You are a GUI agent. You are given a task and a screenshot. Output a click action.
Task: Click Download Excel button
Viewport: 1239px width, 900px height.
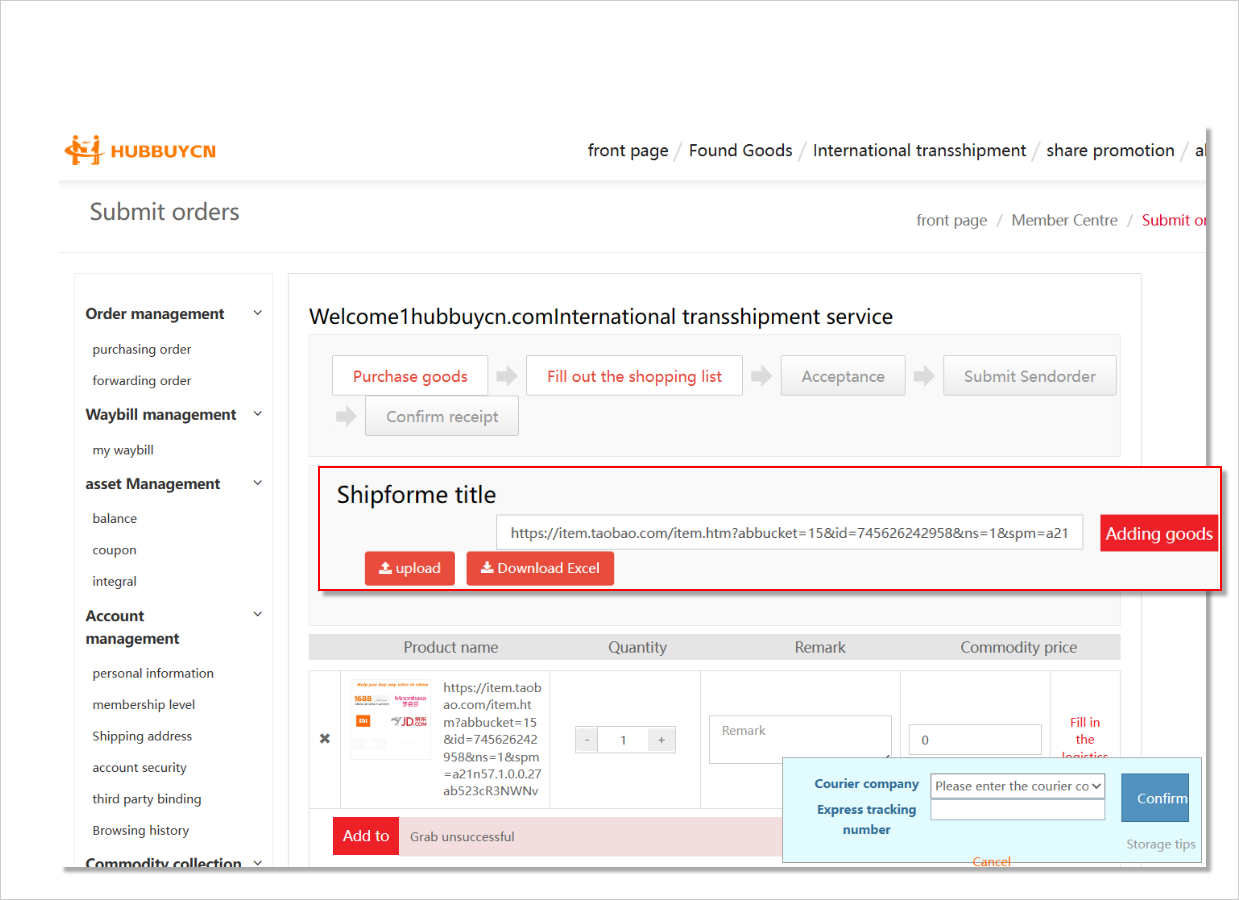[x=540, y=568]
